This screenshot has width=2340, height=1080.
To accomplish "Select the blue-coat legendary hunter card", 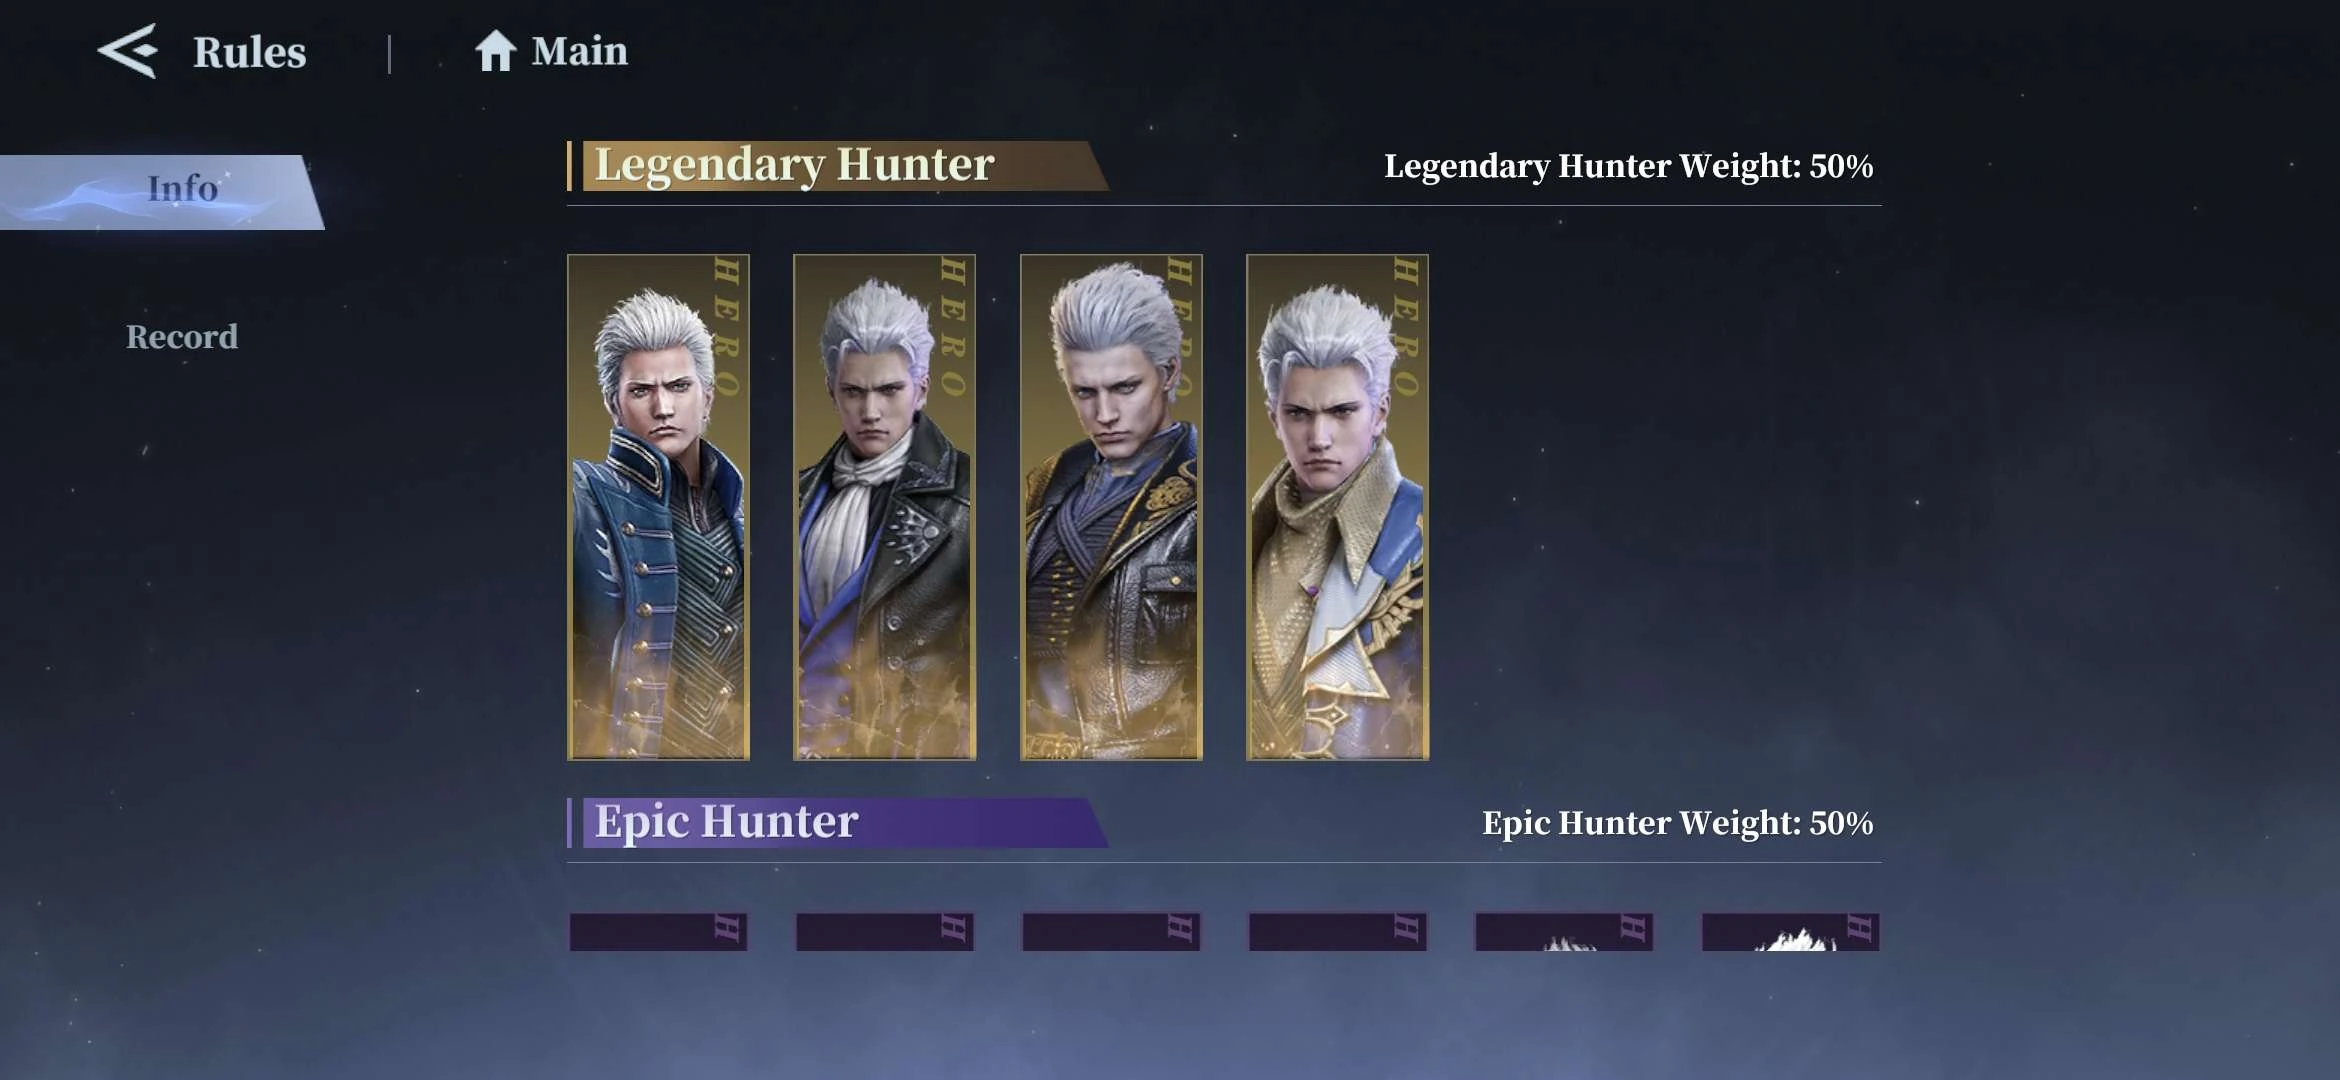I will point(658,507).
